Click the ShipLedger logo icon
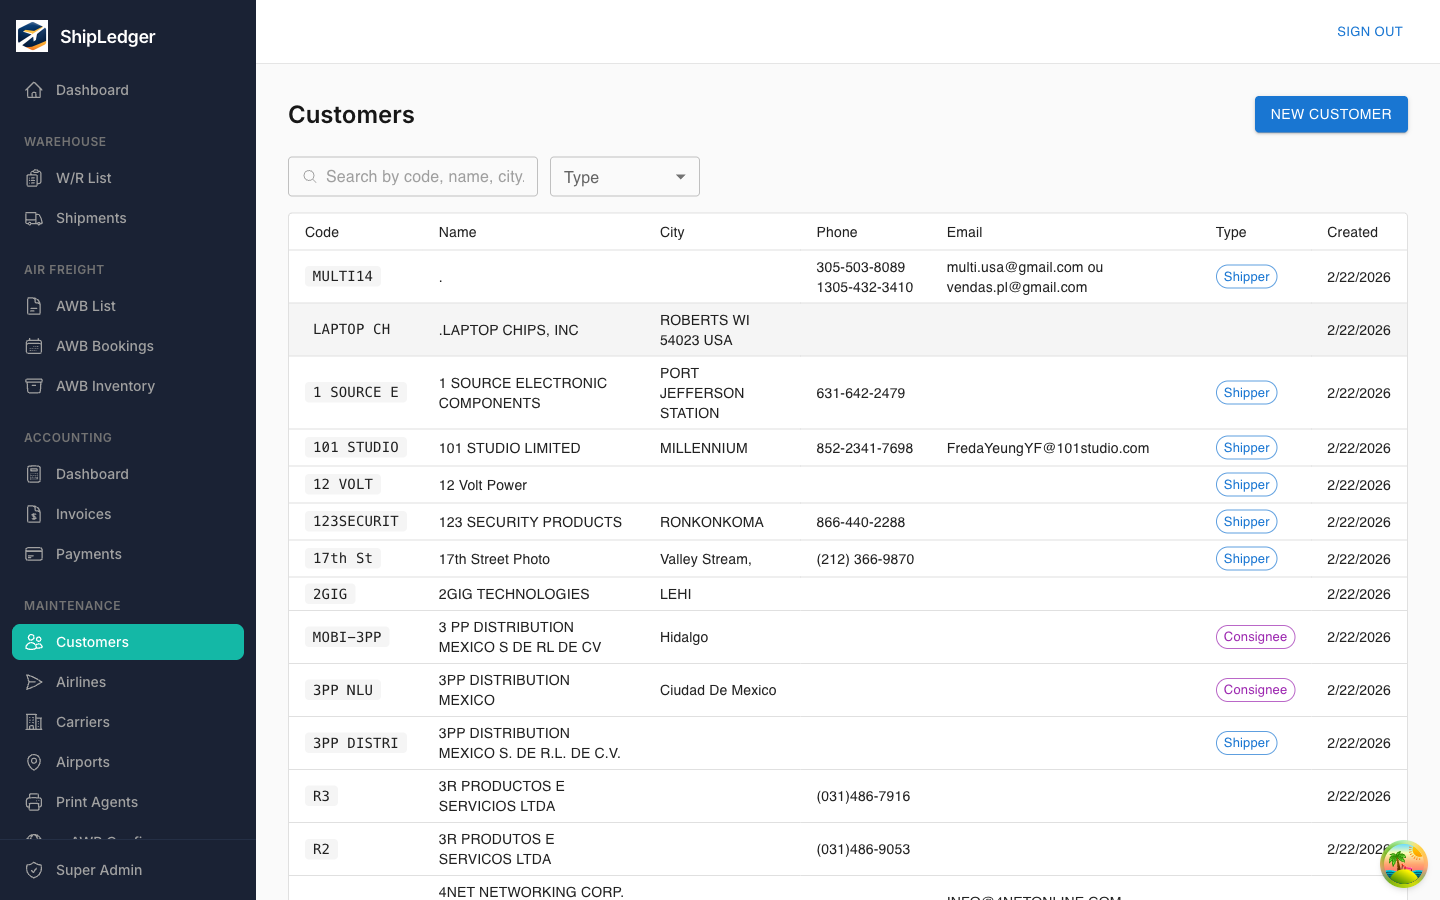The width and height of the screenshot is (1440, 900). (32, 36)
